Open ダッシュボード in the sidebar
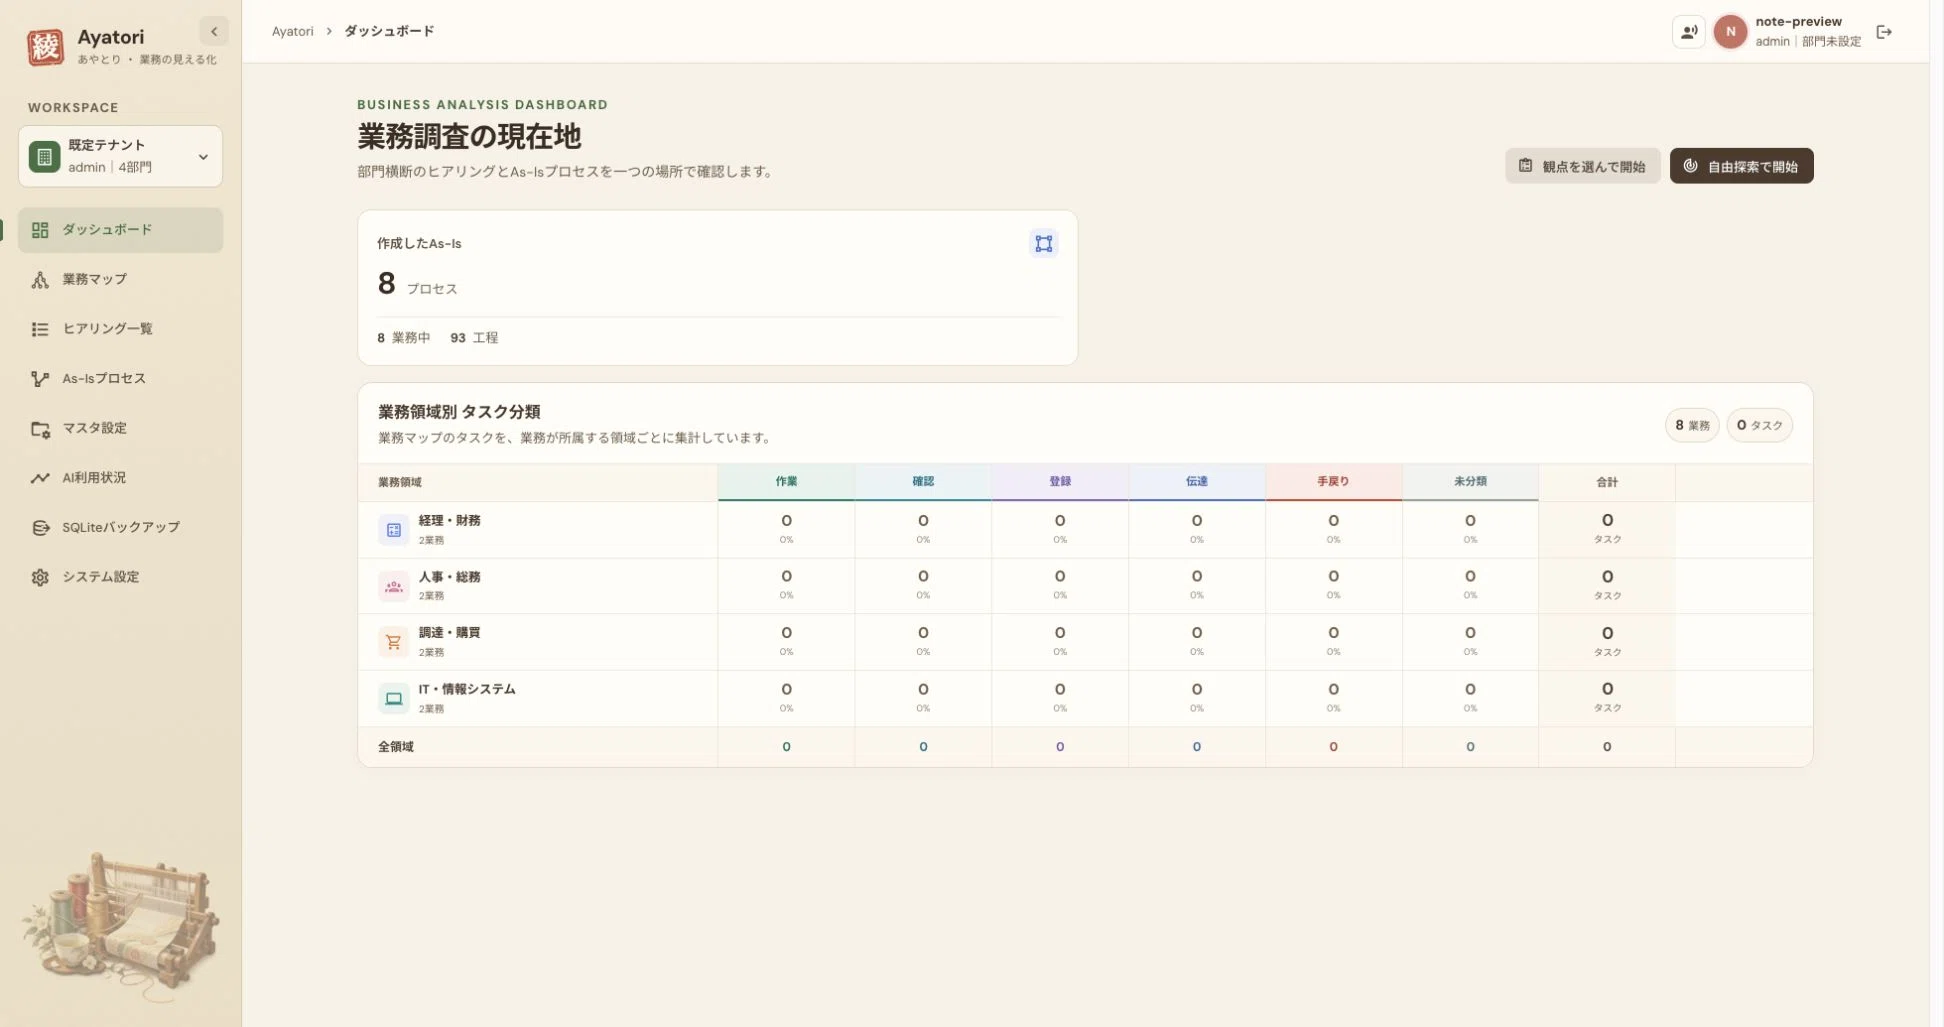The image size is (1944, 1027). [x=120, y=230]
